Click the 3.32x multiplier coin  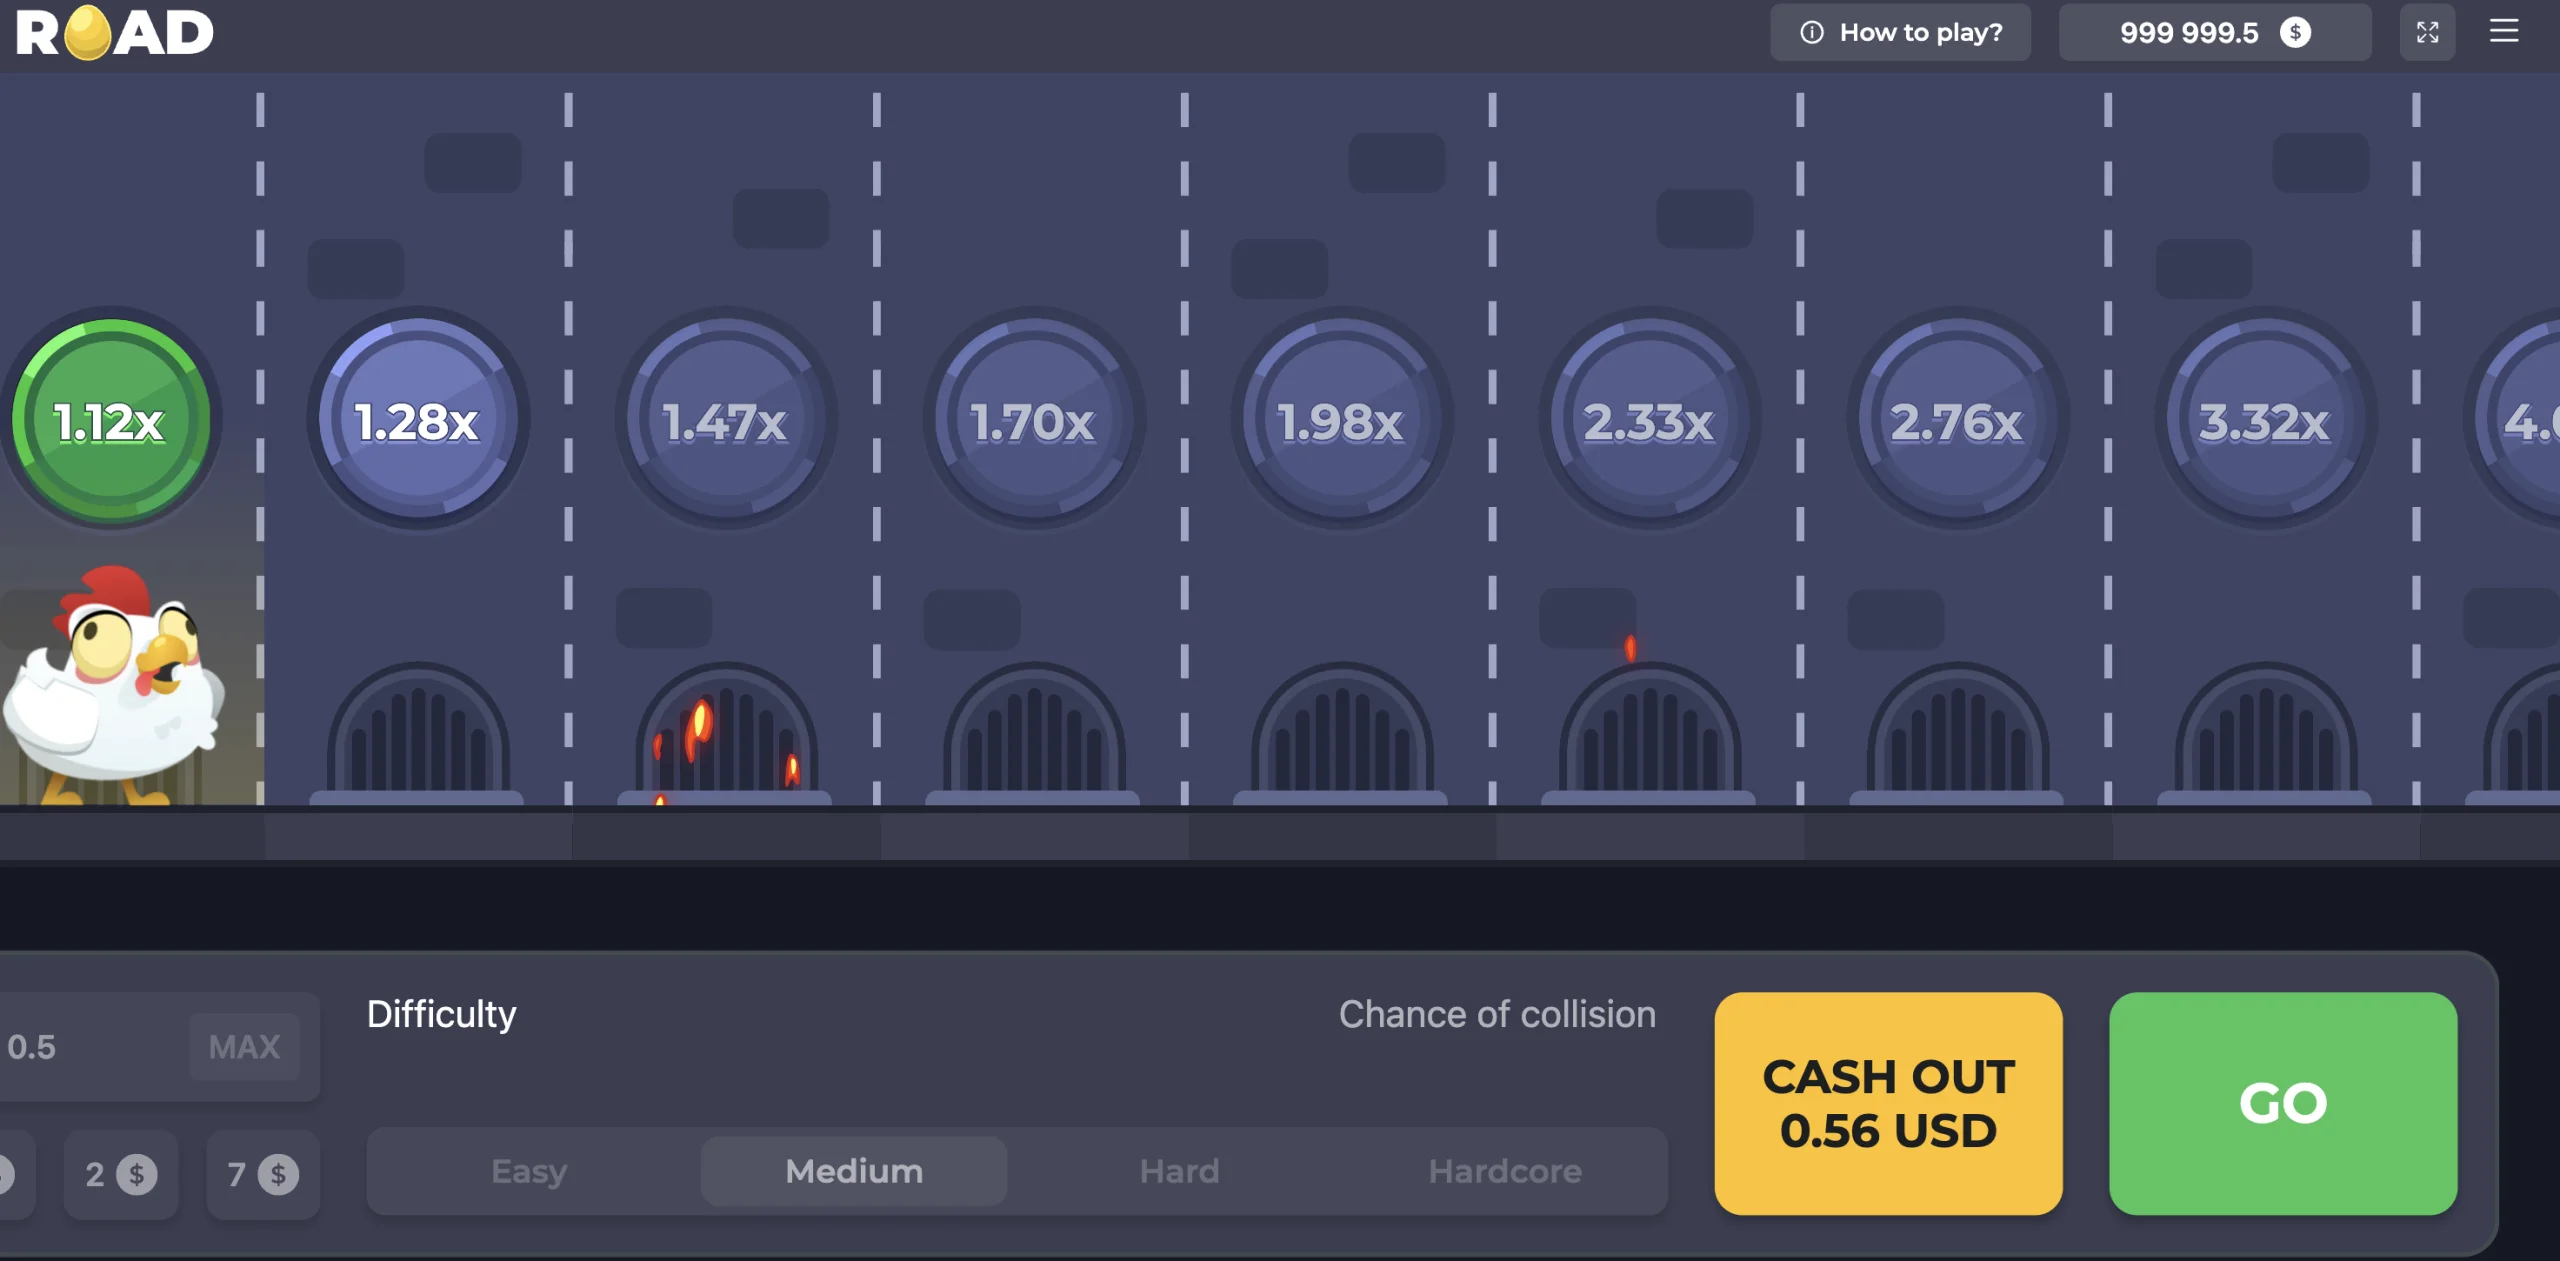(x=2266, y=419)
